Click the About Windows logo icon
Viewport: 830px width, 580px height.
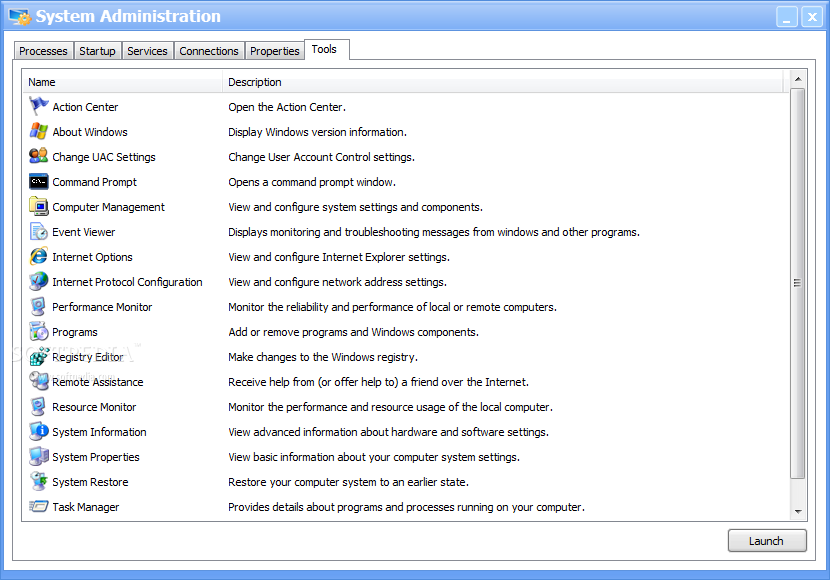(x=39, y=131)
